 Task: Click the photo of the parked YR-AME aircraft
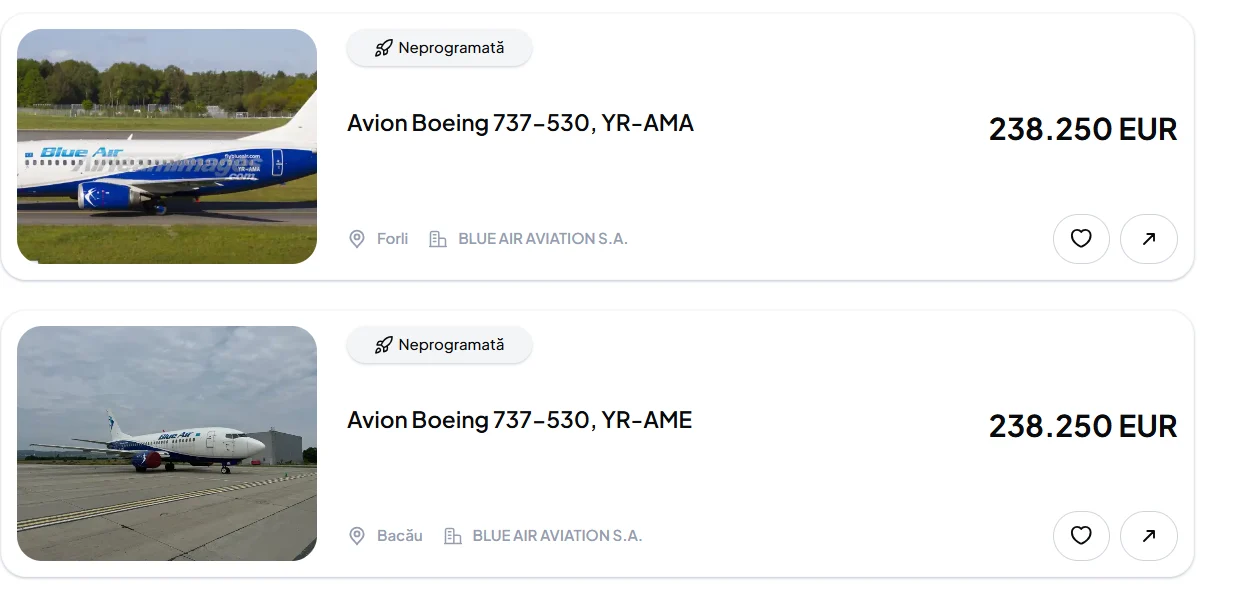click(x=167, y=443)
